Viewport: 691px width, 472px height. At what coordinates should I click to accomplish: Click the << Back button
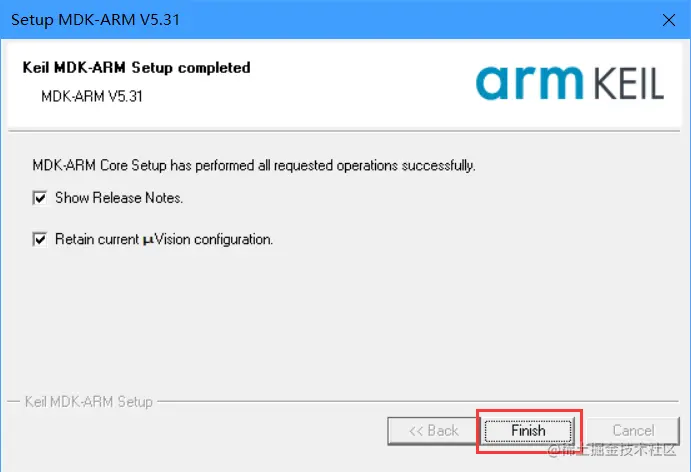434,430
